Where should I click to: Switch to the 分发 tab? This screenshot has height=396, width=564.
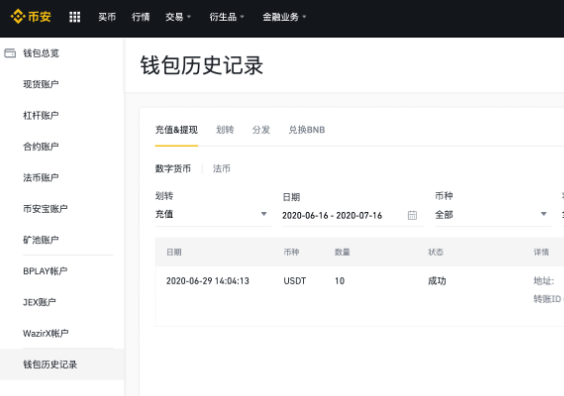261,130
